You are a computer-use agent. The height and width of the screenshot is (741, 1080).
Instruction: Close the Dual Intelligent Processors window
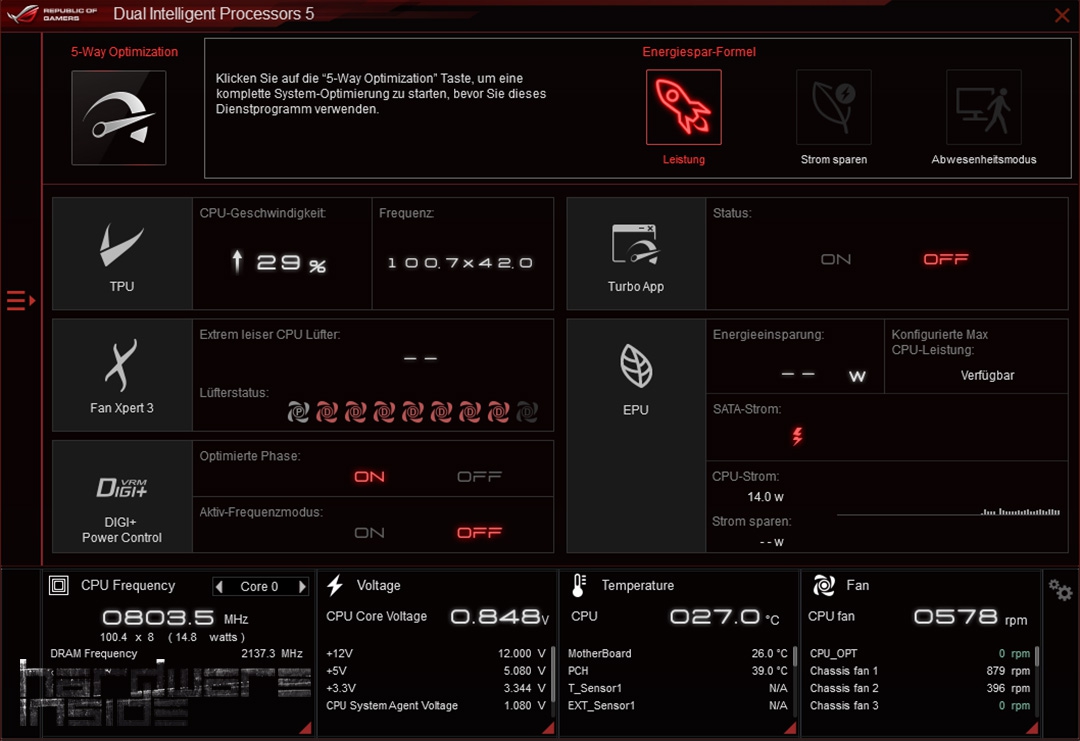[1061, 15]
